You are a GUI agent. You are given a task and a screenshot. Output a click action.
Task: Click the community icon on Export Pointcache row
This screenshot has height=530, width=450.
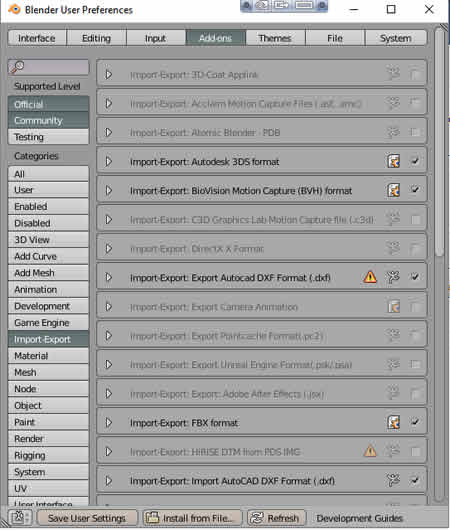click(393, 335)
